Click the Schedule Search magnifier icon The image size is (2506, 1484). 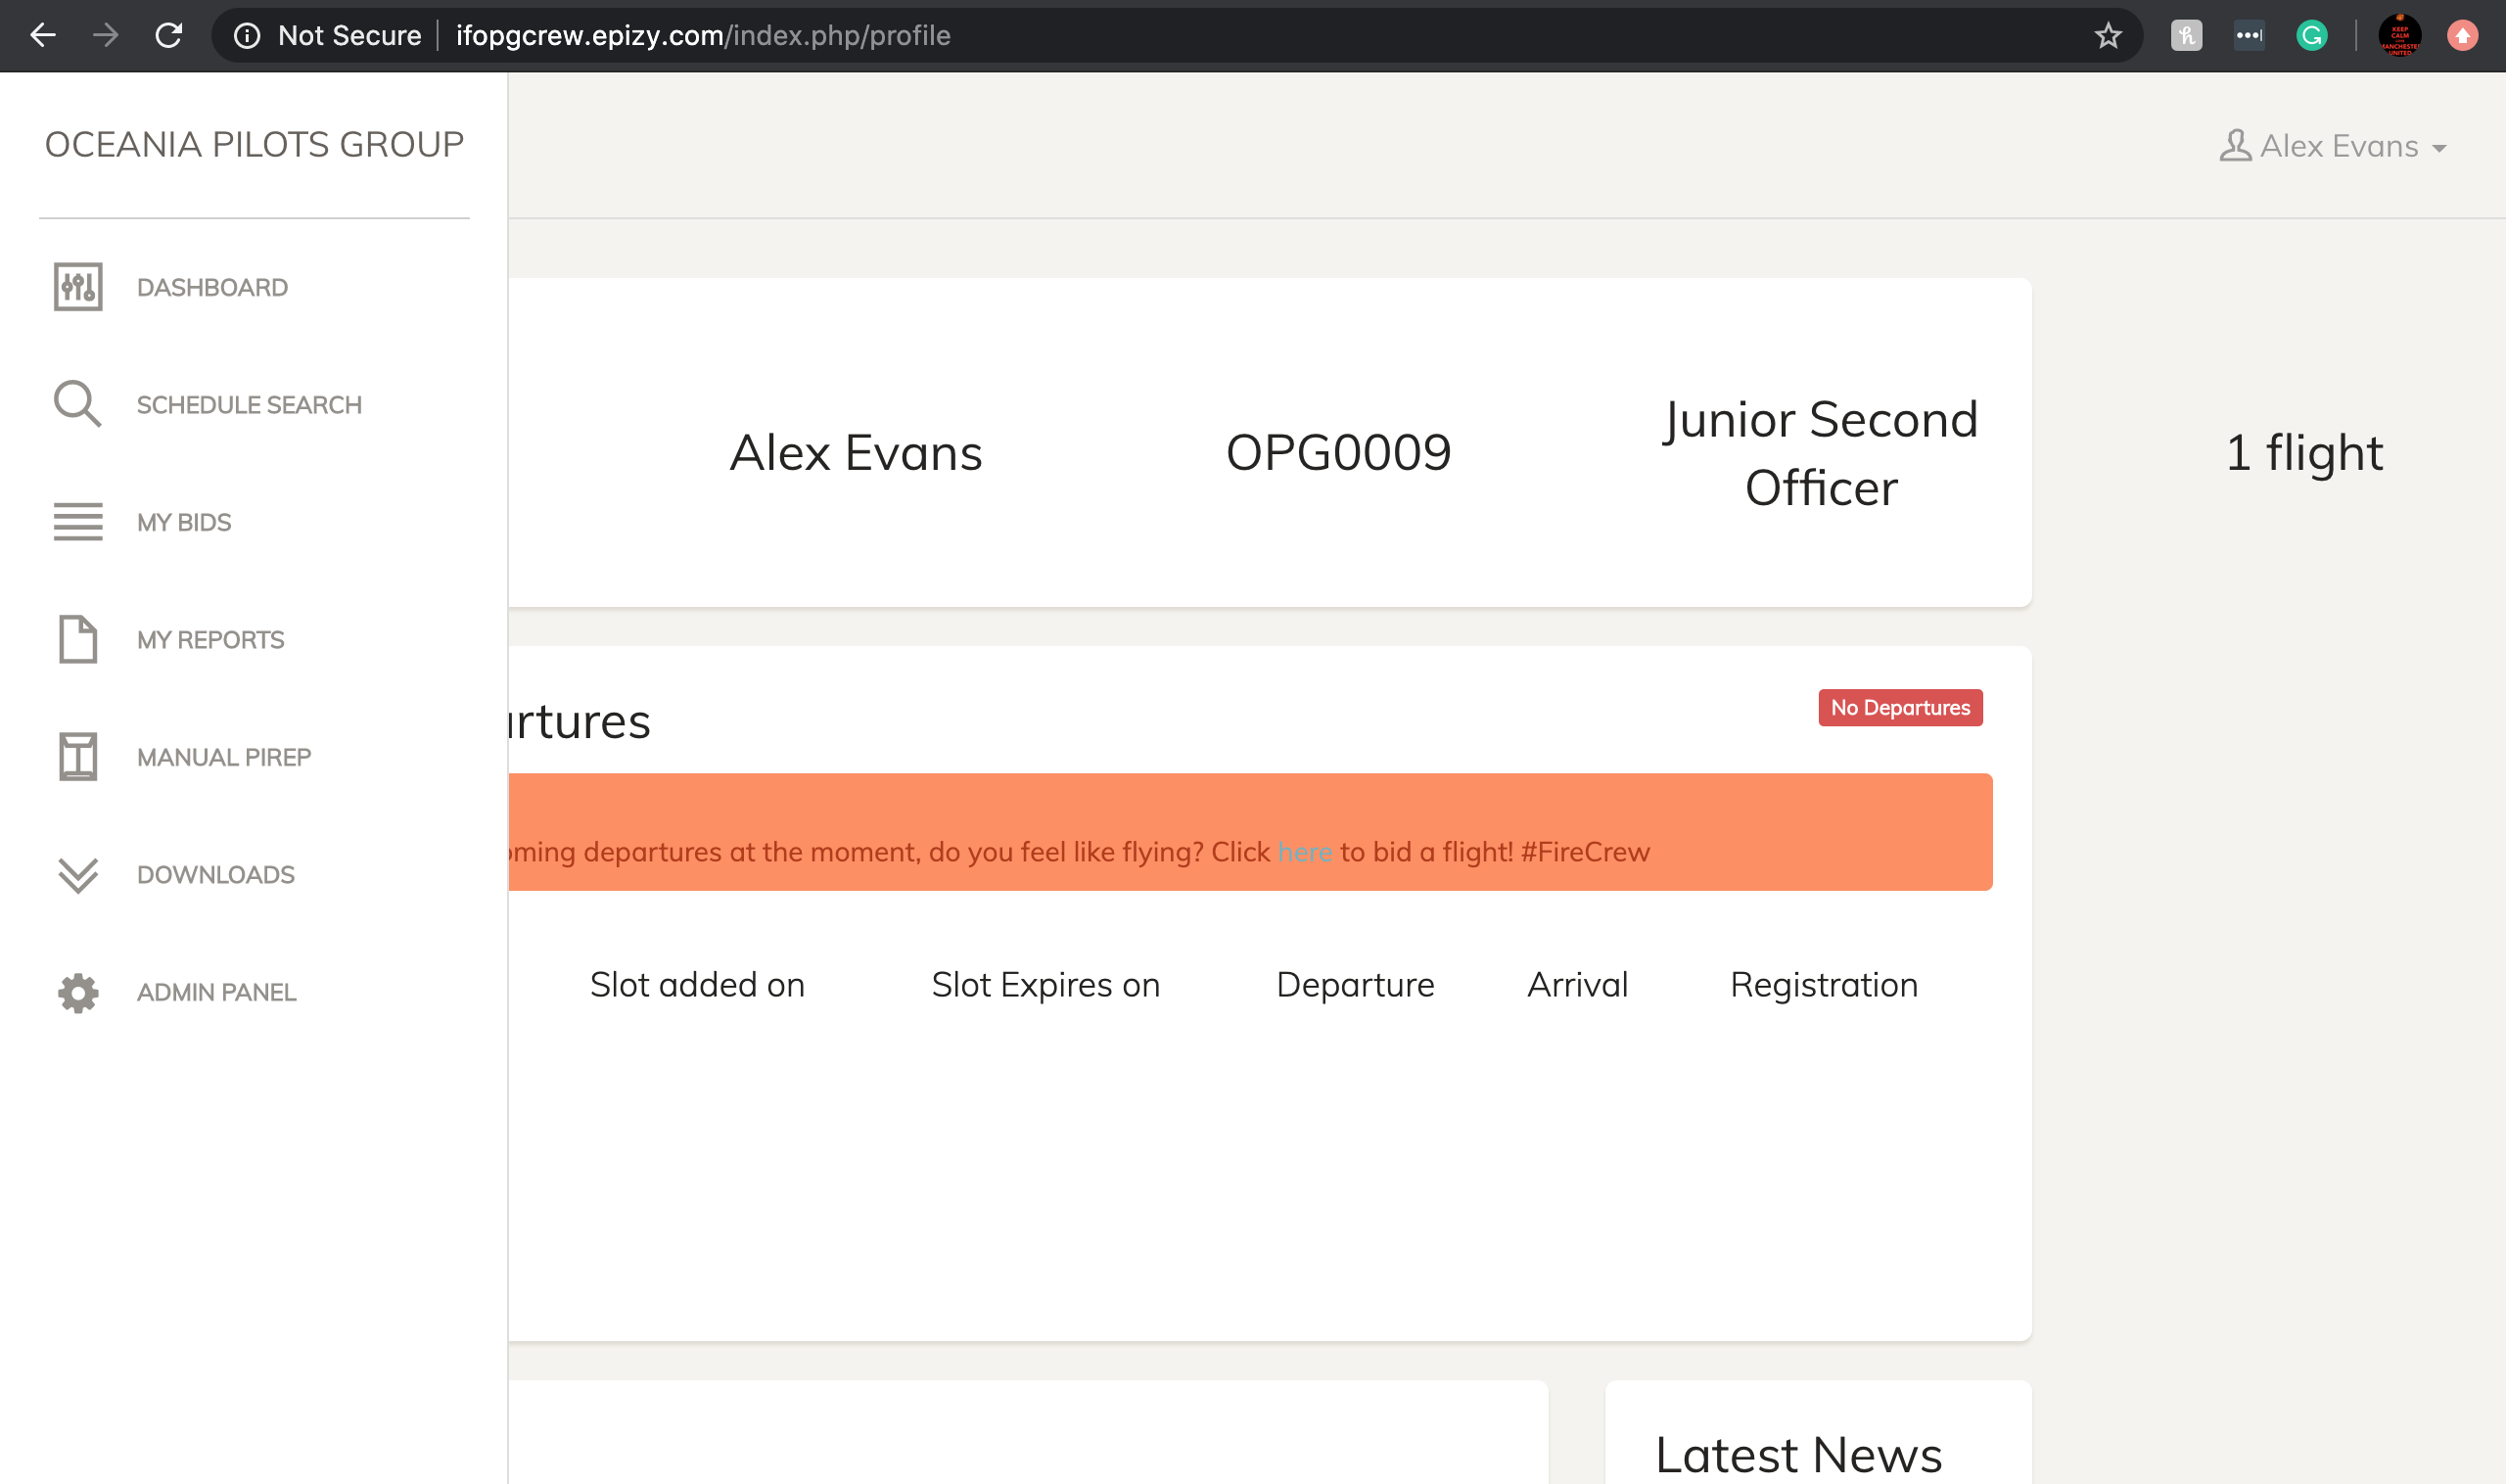(x=78, y=404)
